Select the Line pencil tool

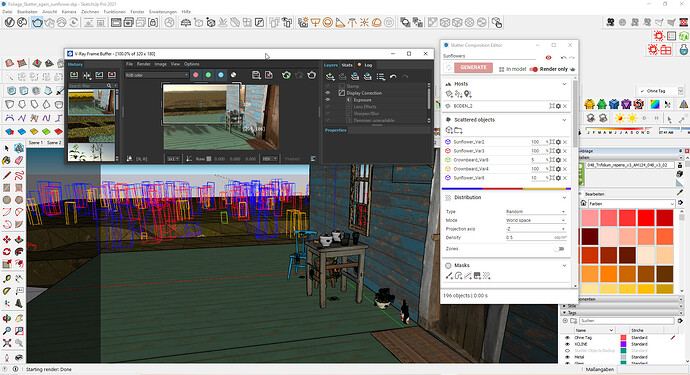7,176
